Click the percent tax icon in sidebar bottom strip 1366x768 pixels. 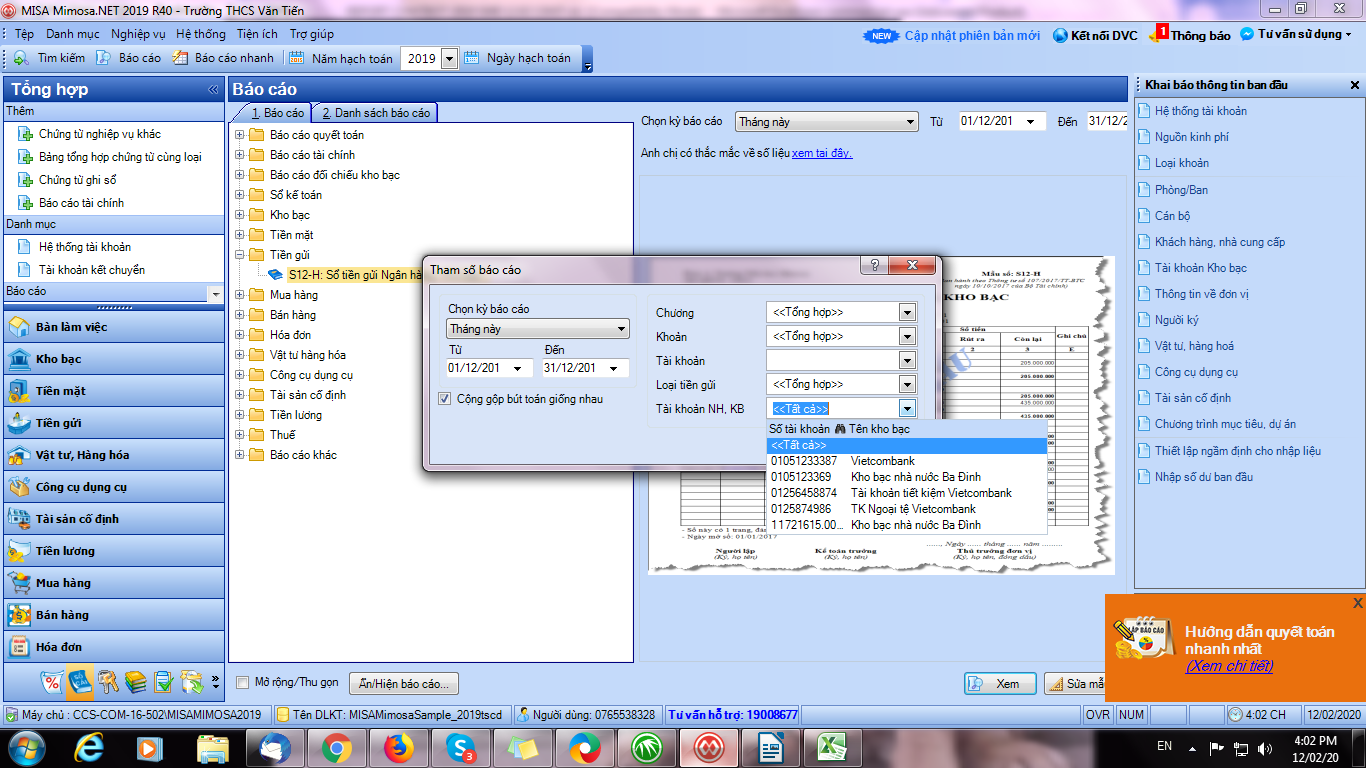51,682
